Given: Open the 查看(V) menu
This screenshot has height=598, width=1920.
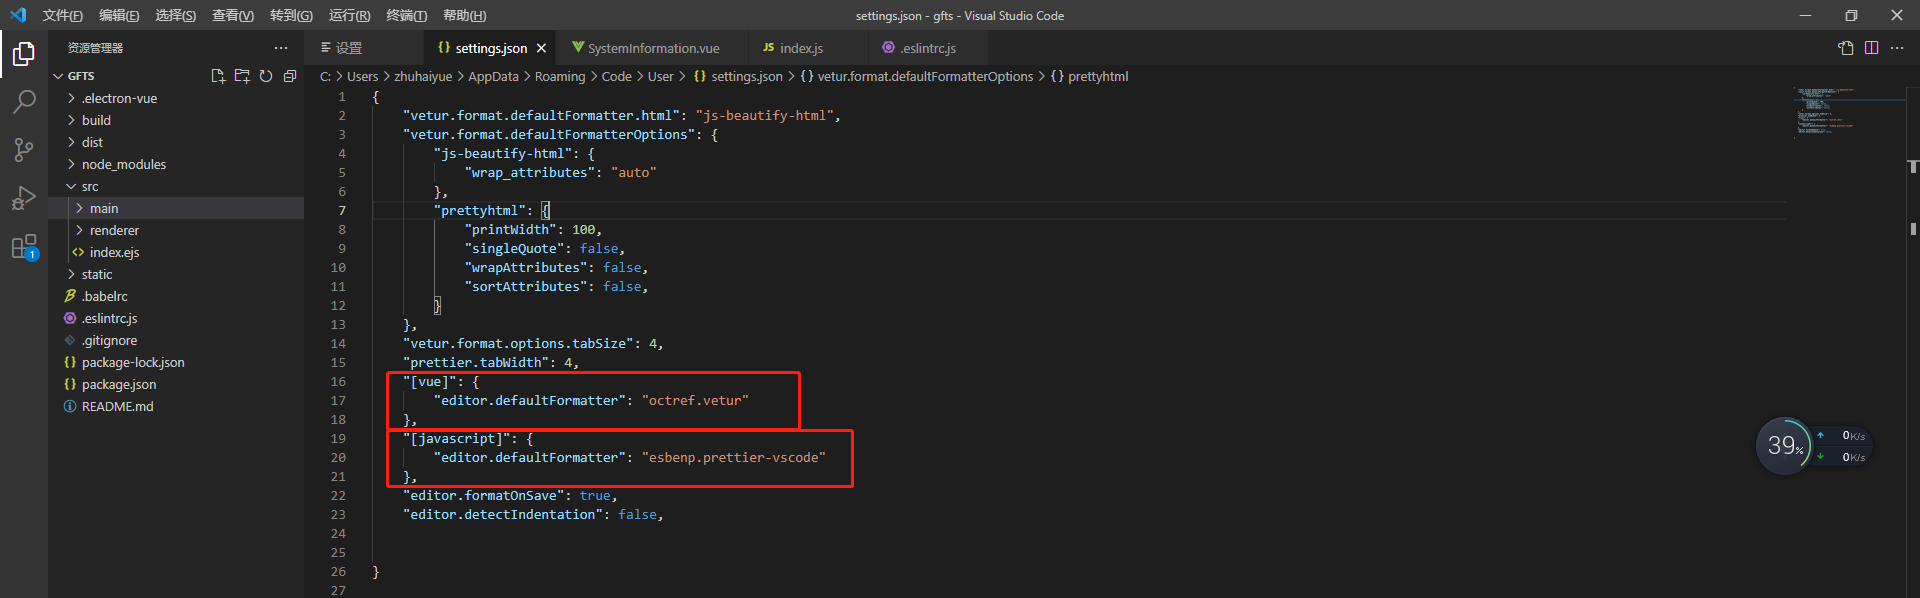Looking at the screenshot, I should pyautogui.click(x=233, y=15).
